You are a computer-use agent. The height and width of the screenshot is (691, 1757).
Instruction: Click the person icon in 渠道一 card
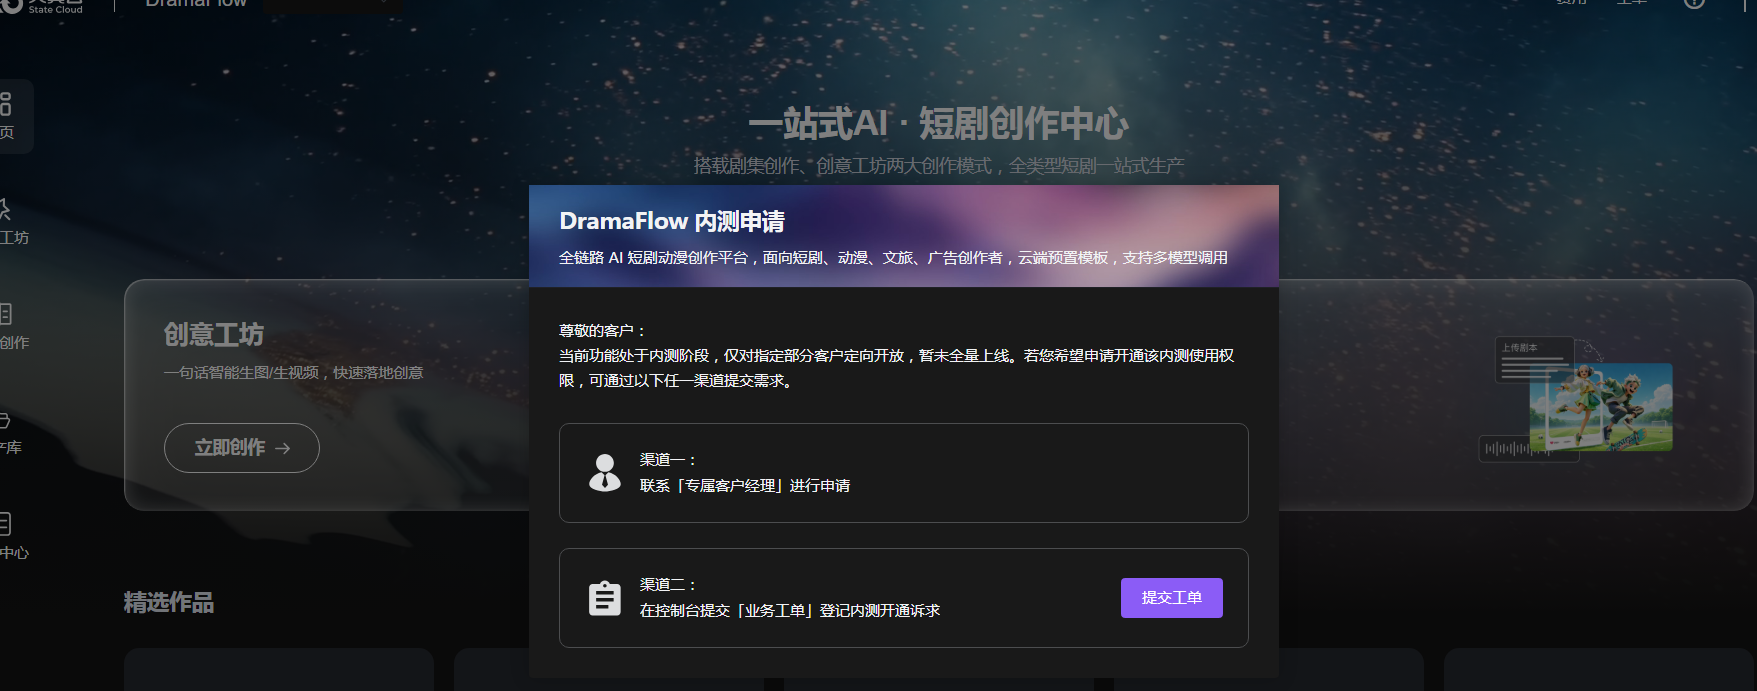click(604, 473)
